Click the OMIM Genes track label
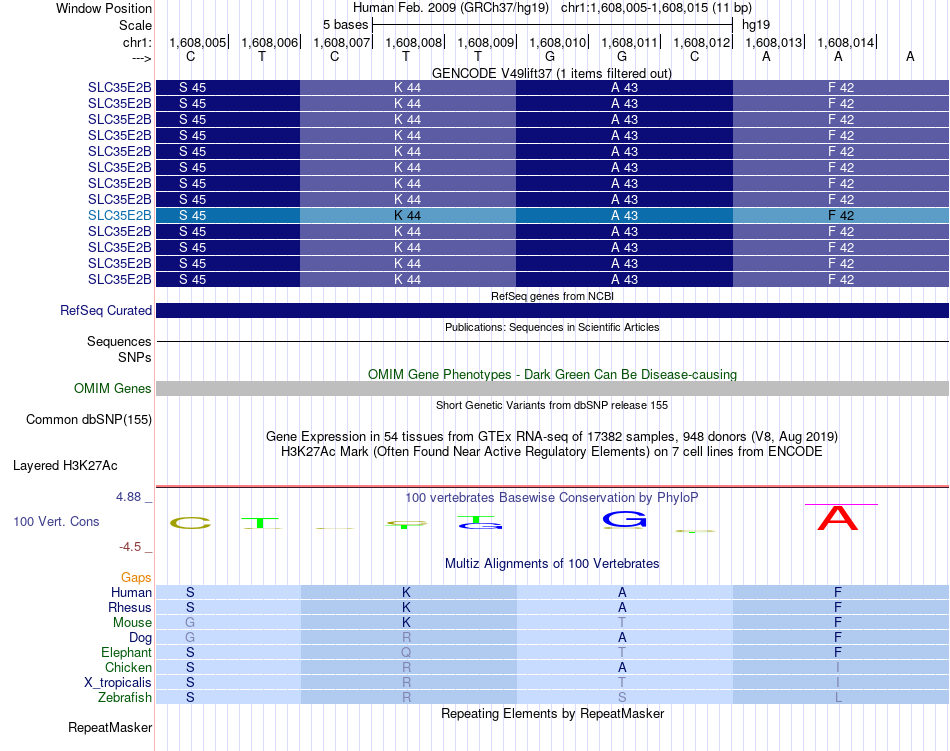Viewport: 950px width, 751px height. 112,388
